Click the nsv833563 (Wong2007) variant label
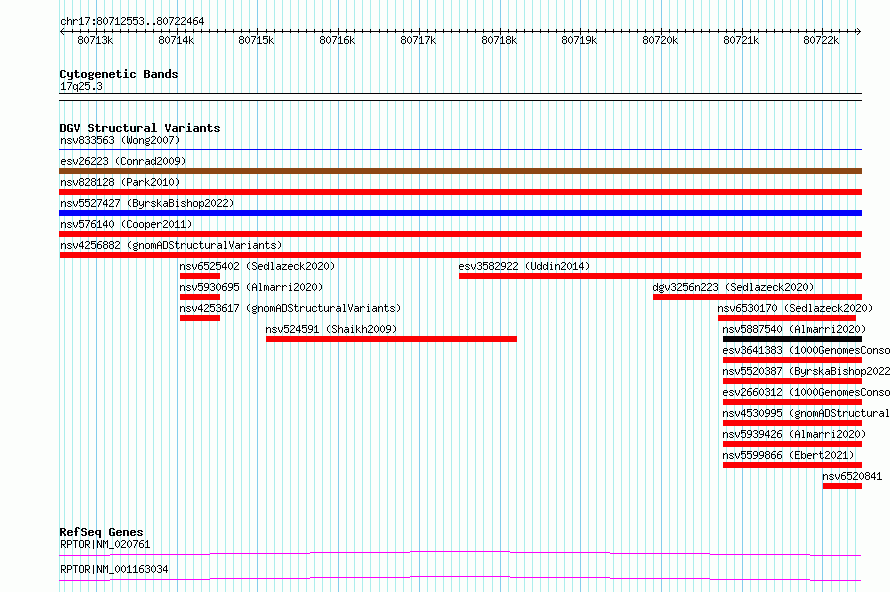The height and width of the screenshot is (592, 890). 120,140
